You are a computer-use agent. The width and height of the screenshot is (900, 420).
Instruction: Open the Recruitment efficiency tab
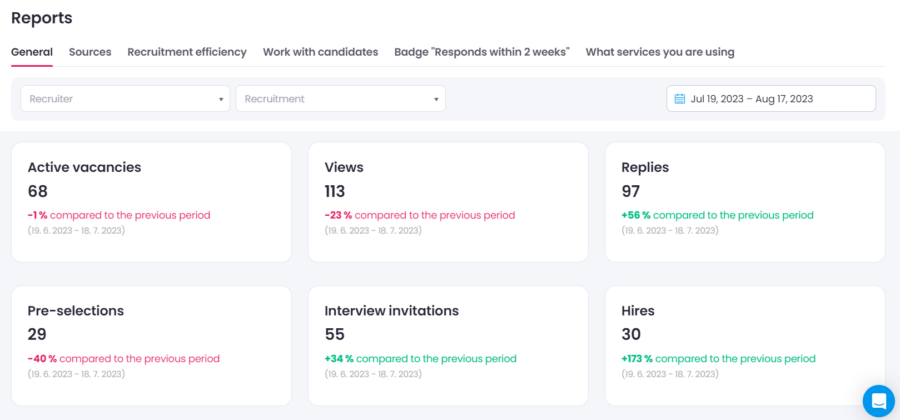pyautogui.click(x=187, y=52)
